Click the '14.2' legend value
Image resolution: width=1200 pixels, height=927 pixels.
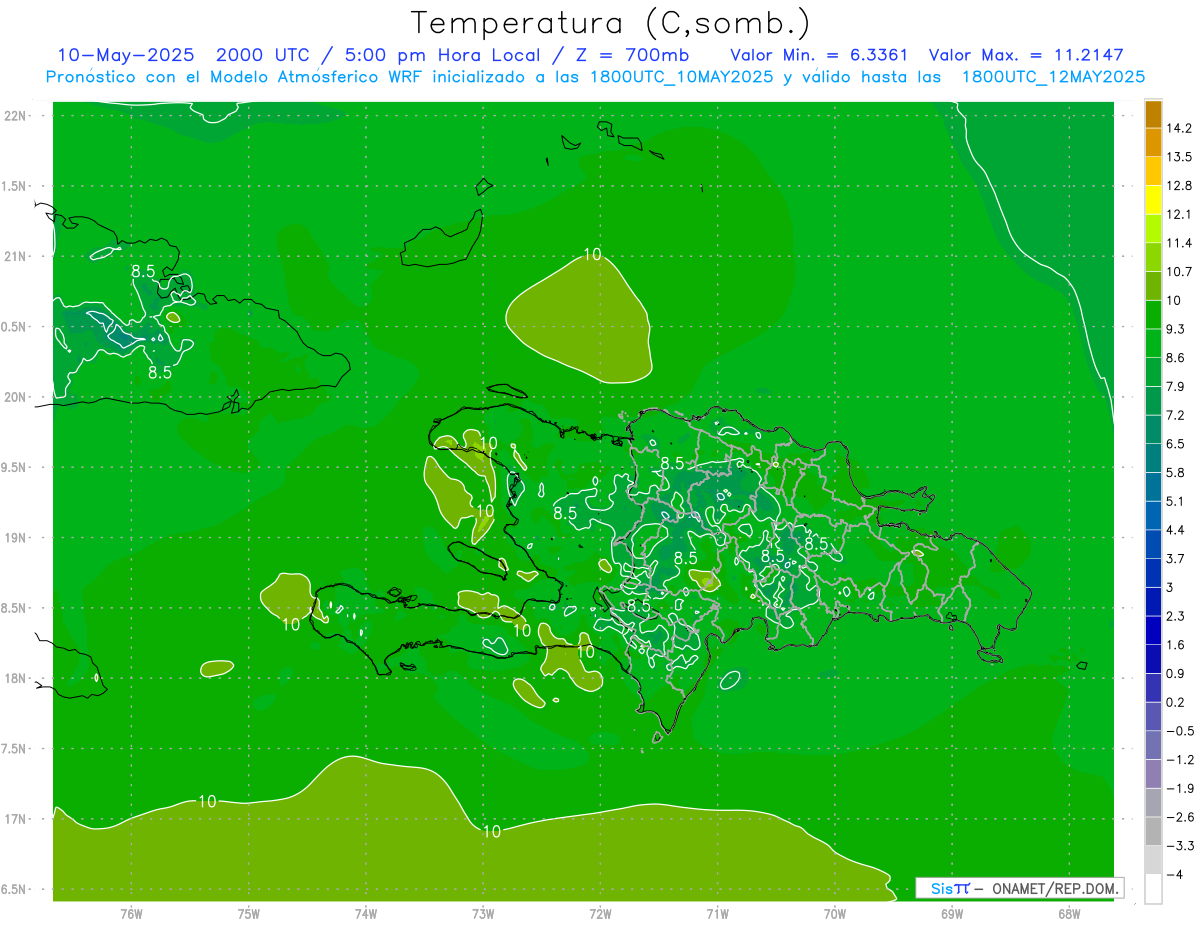click(x=1180, y=128)
